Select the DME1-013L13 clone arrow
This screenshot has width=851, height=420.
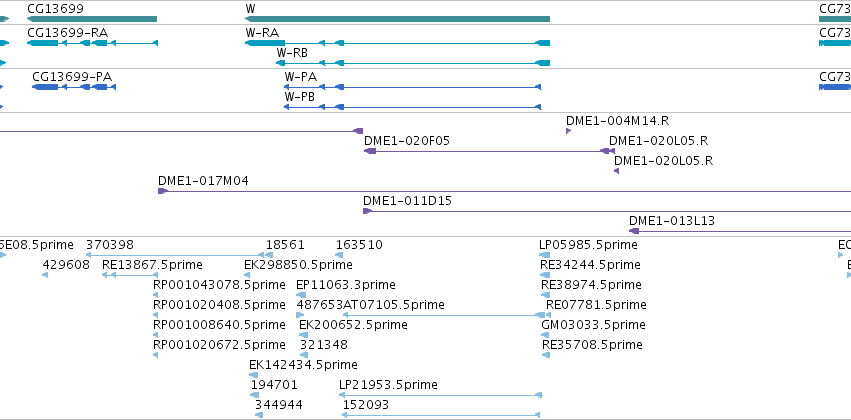(740, 231)
